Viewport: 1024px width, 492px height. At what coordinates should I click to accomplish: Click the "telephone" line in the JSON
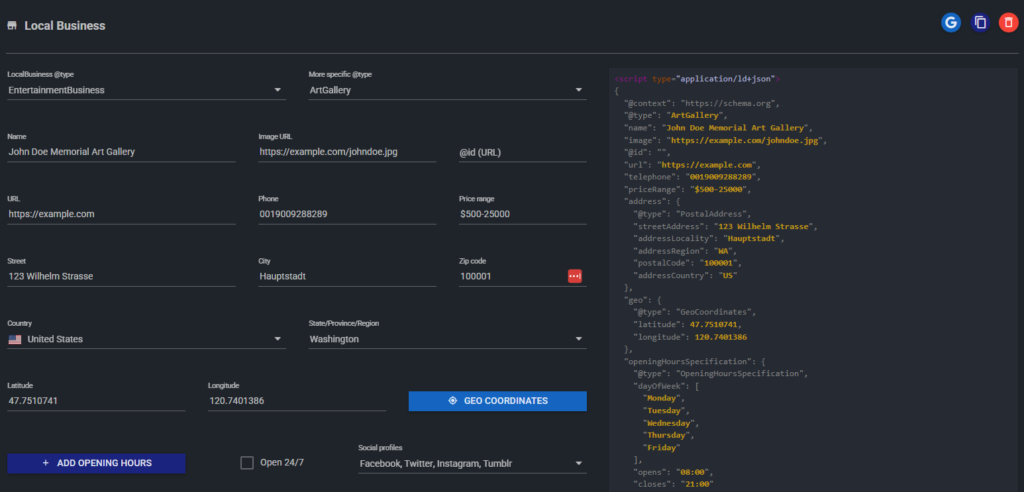pyautogui.click(x=693, y=177)
